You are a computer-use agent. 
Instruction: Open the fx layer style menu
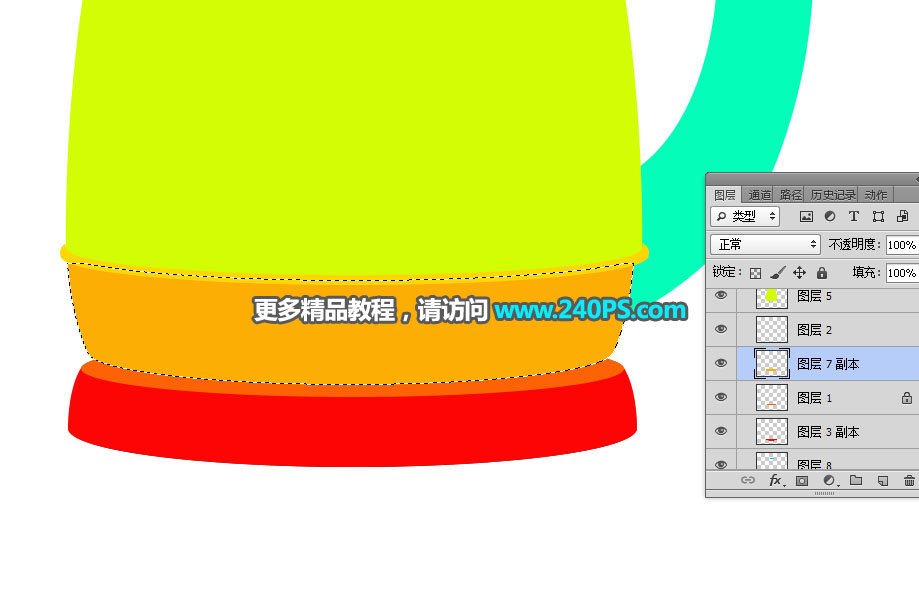click(x=775, y=480)
